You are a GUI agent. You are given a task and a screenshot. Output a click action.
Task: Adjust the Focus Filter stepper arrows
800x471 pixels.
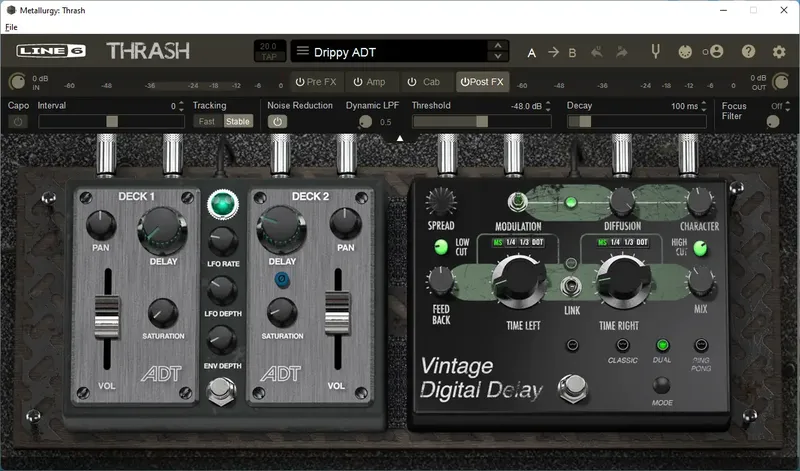pos(787,106)
